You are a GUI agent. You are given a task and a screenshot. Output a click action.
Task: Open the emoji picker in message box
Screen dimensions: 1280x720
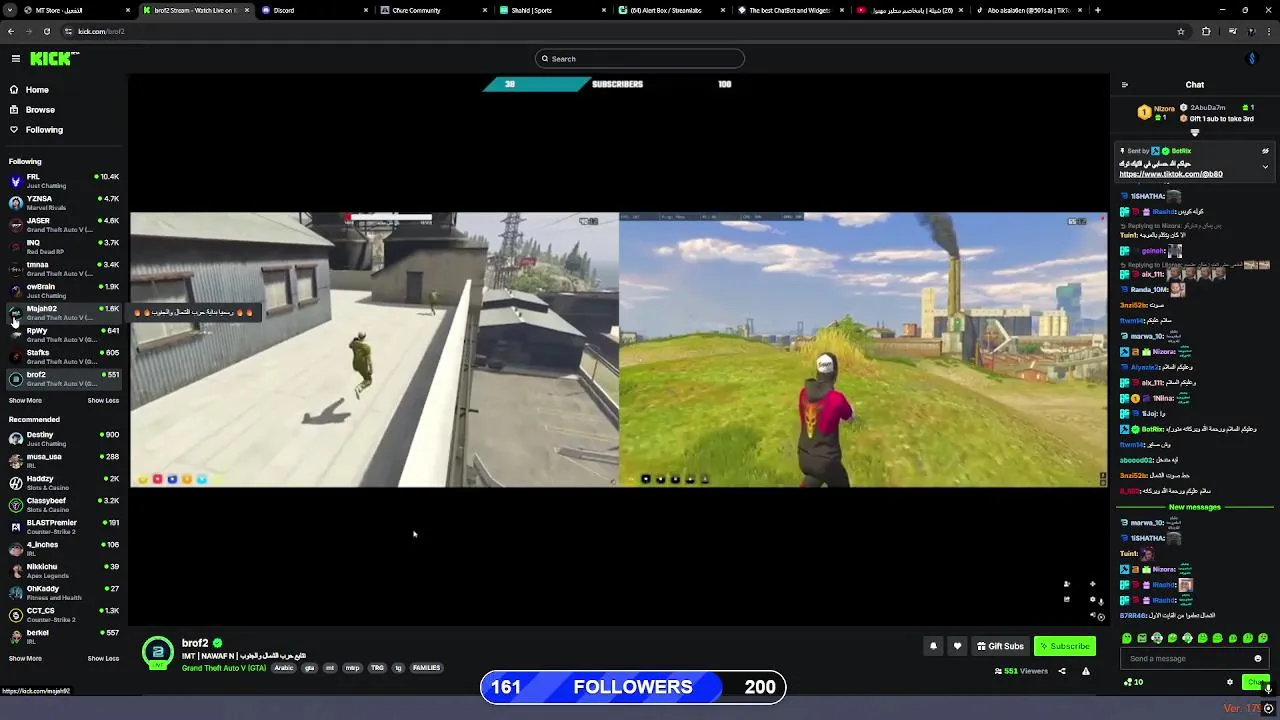tap(1258, 659)
